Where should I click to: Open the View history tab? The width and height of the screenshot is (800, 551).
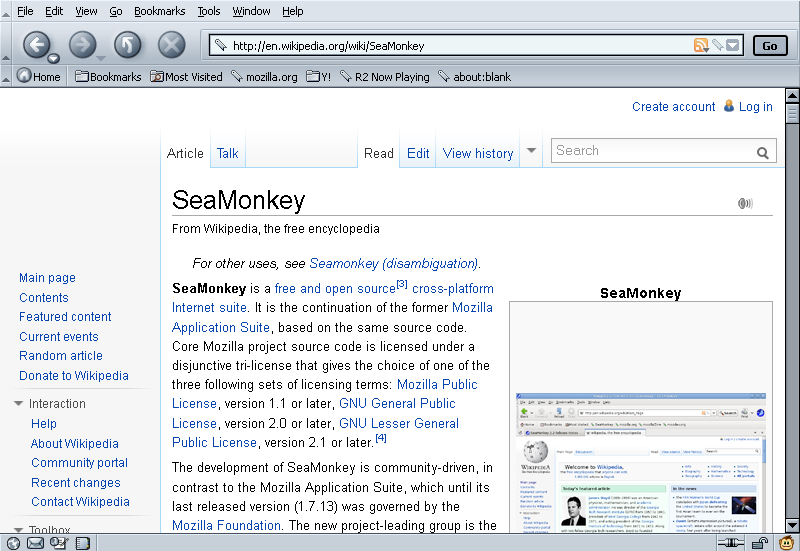pyautogui.click(x=478, y=153)
